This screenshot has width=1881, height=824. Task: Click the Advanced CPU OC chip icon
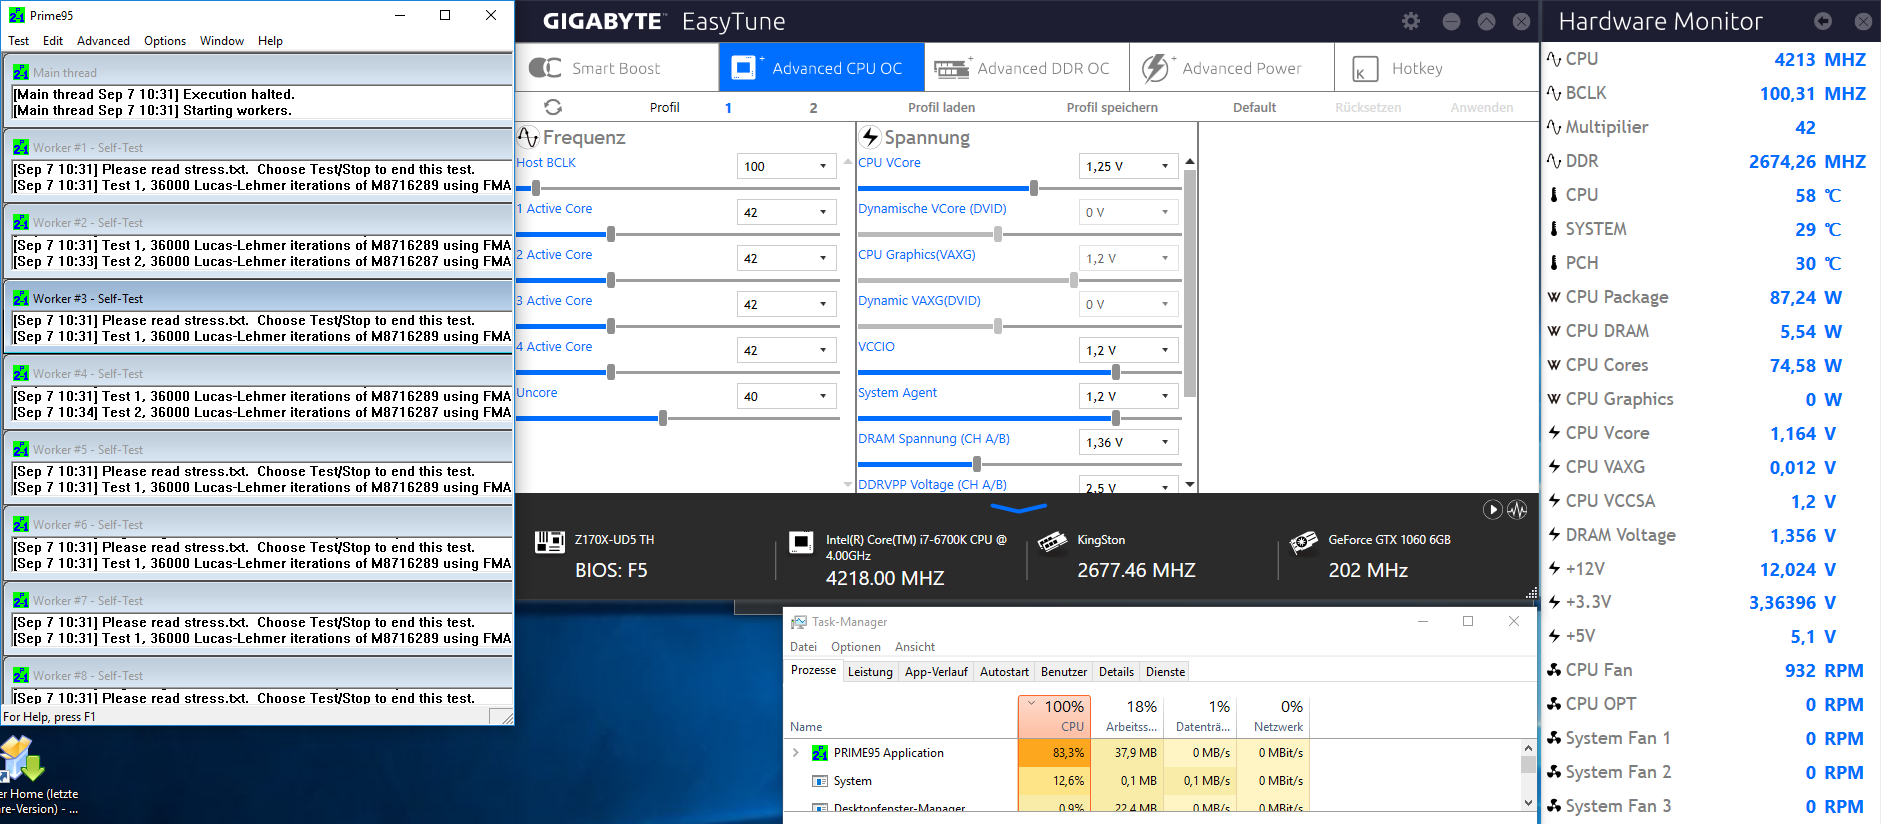coord(745,67)
